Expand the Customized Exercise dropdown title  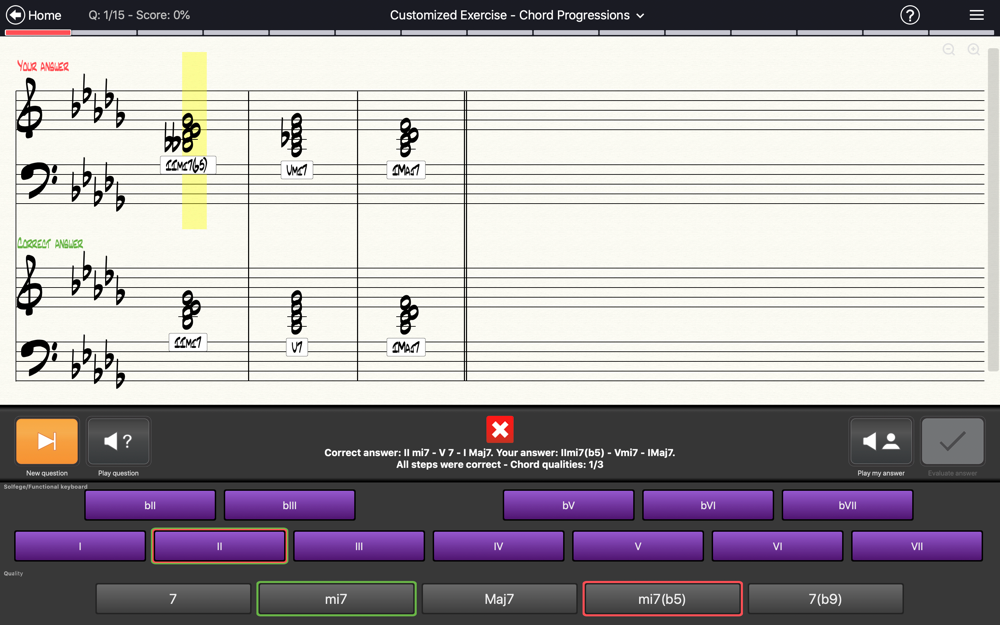517,15
